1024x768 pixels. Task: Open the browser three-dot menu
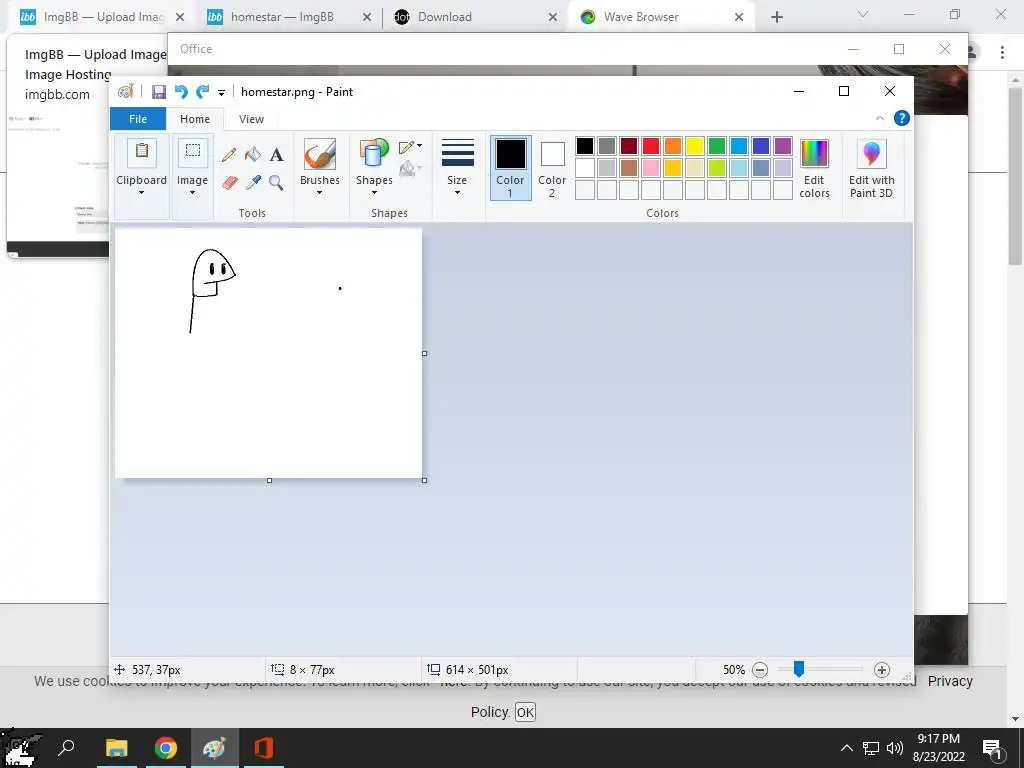pos(1002,52)
